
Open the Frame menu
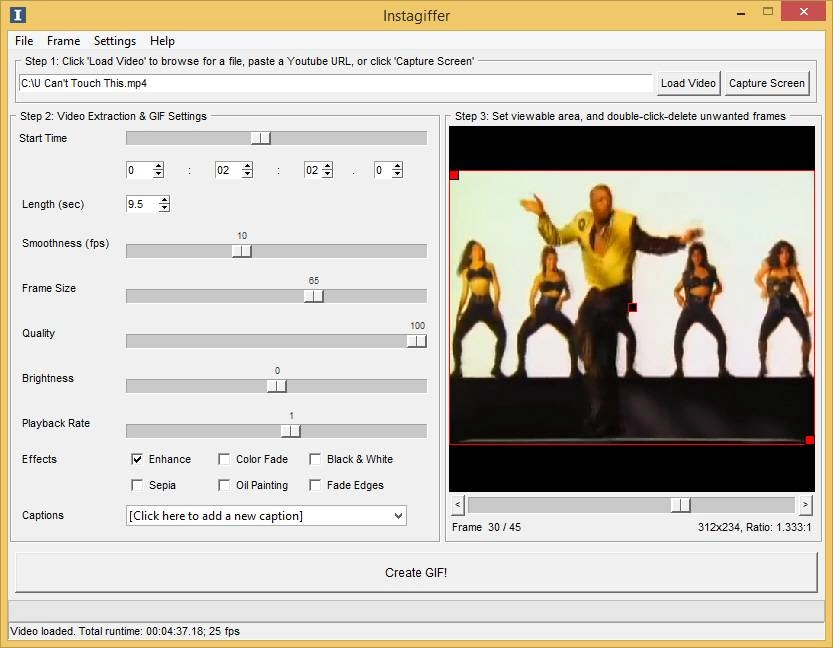click(x=63, y=41)
